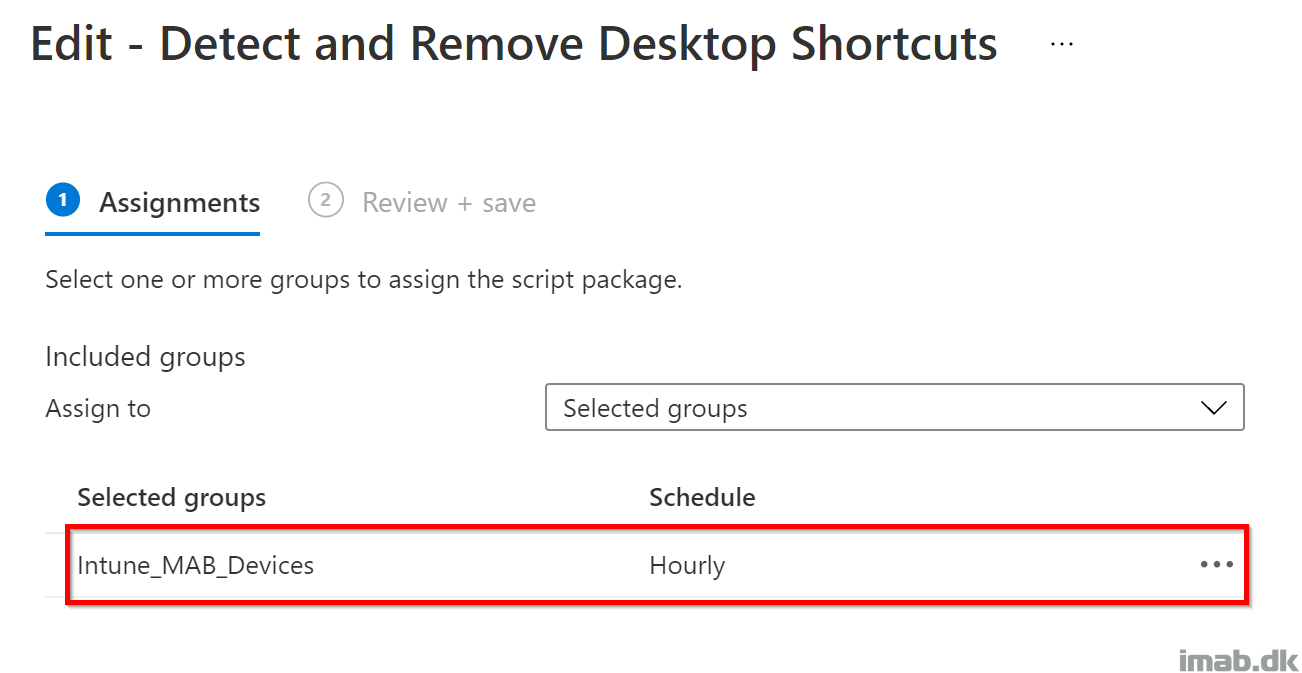Open the Intune_MAB_Devices row ellipsis menu

click(x=1216, y=565)
